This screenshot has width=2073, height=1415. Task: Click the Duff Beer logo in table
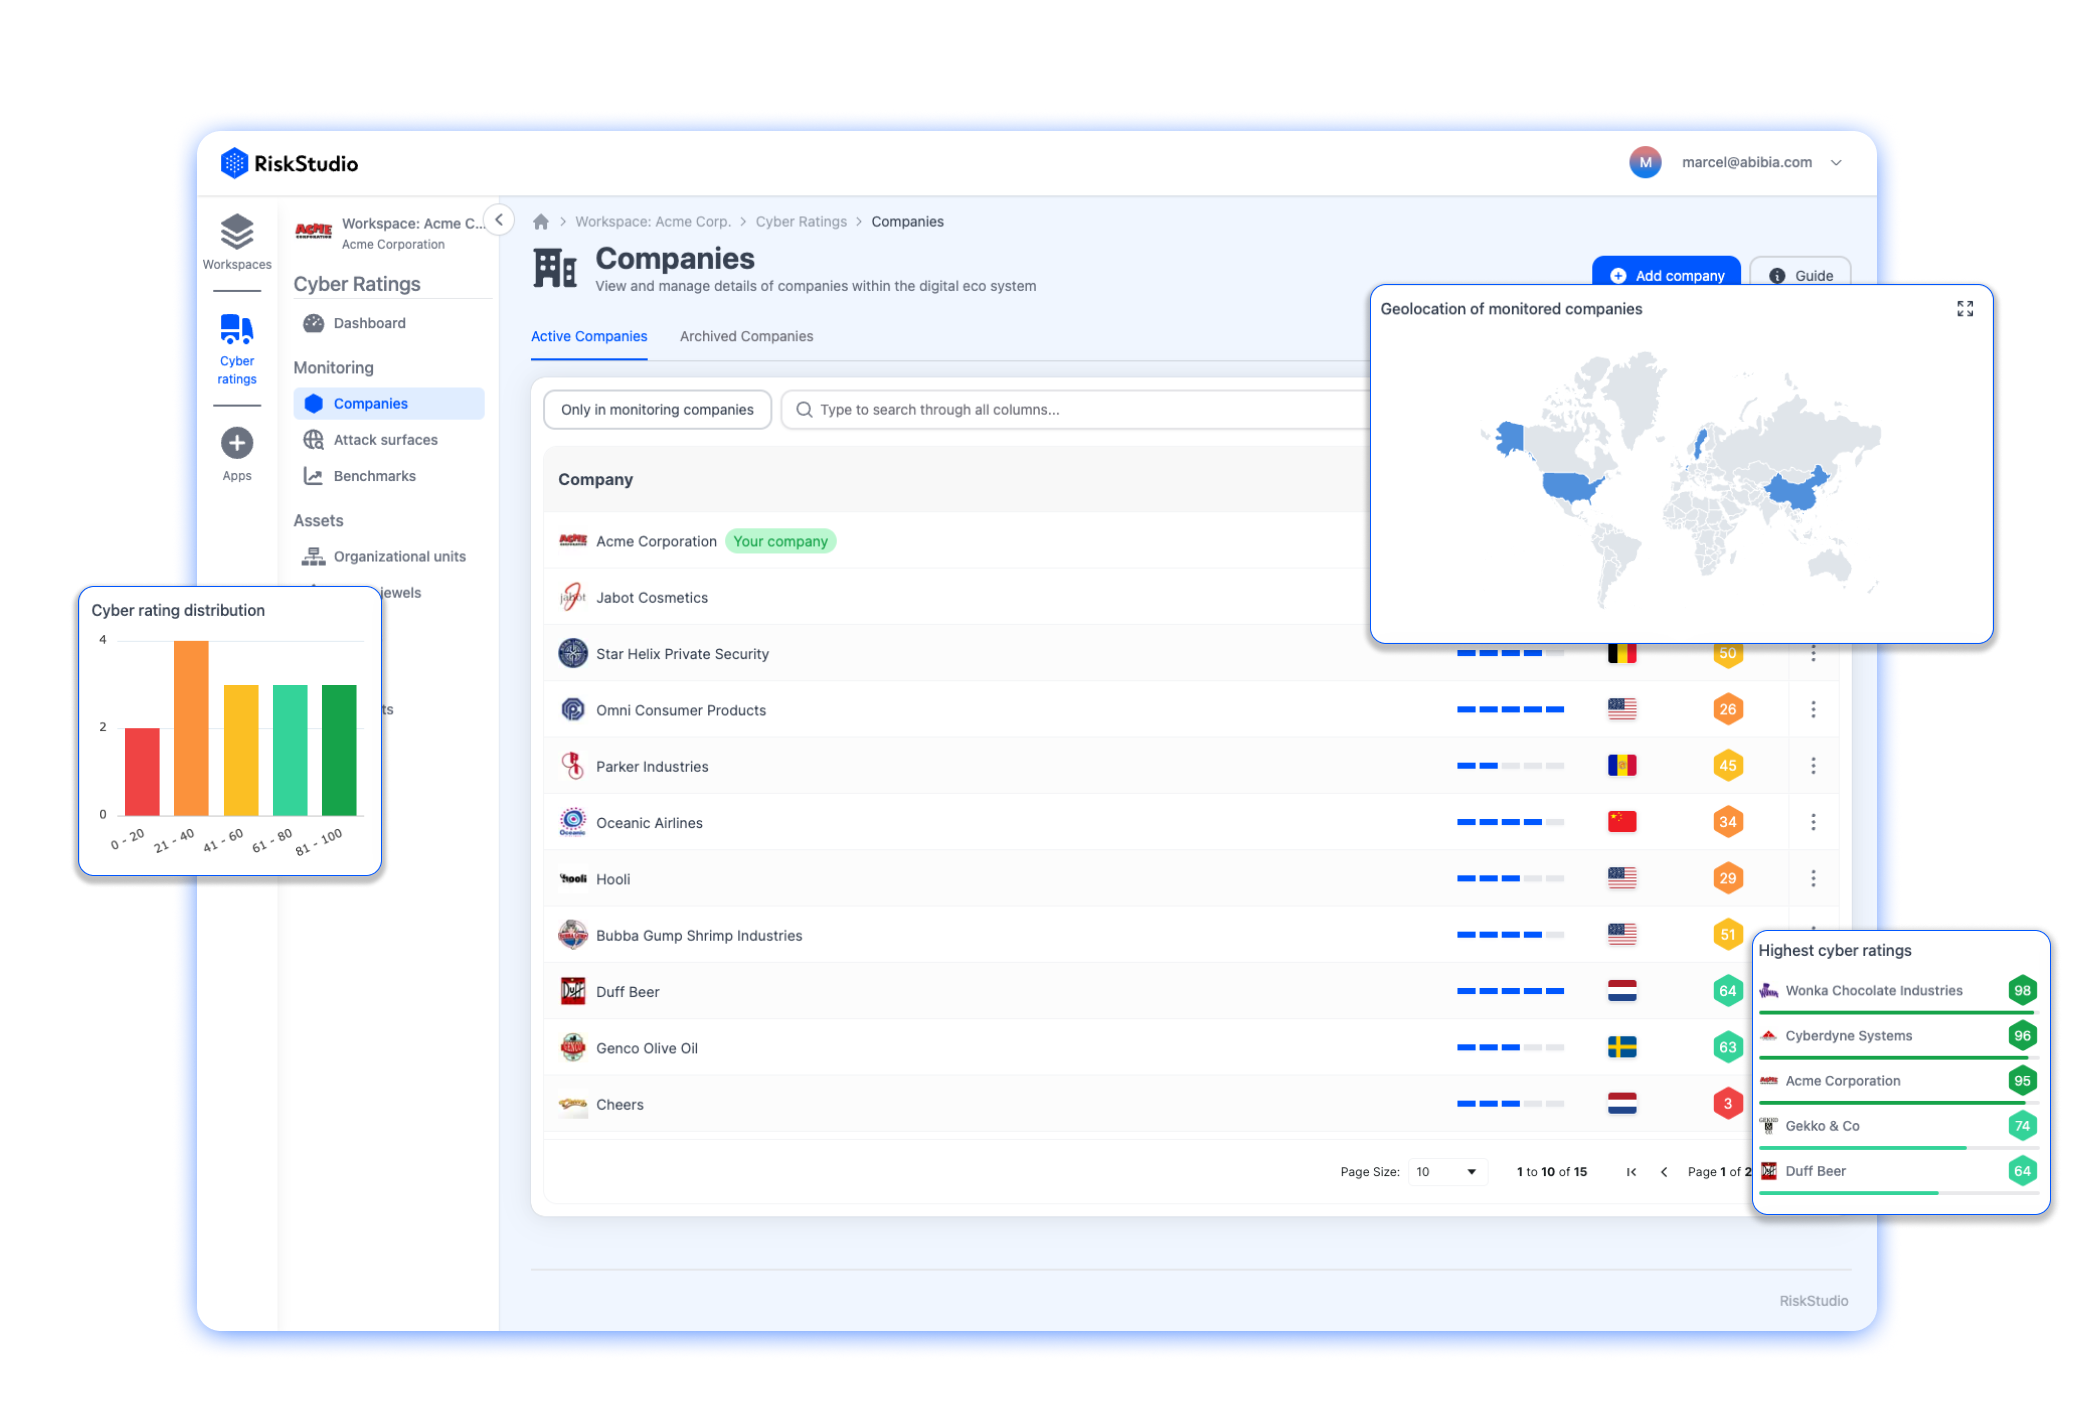tap(573, 991)
